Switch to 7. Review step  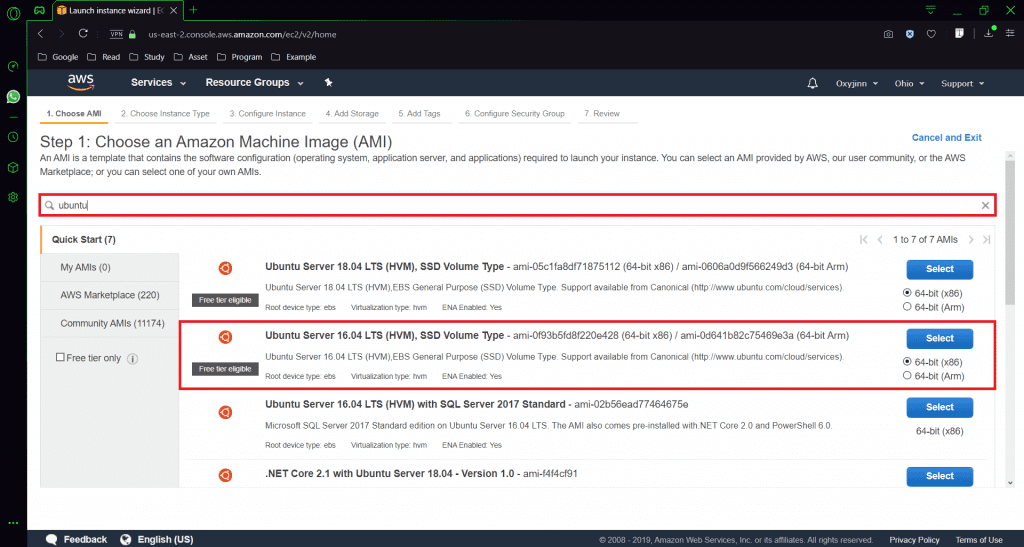[x=602, y=114]
